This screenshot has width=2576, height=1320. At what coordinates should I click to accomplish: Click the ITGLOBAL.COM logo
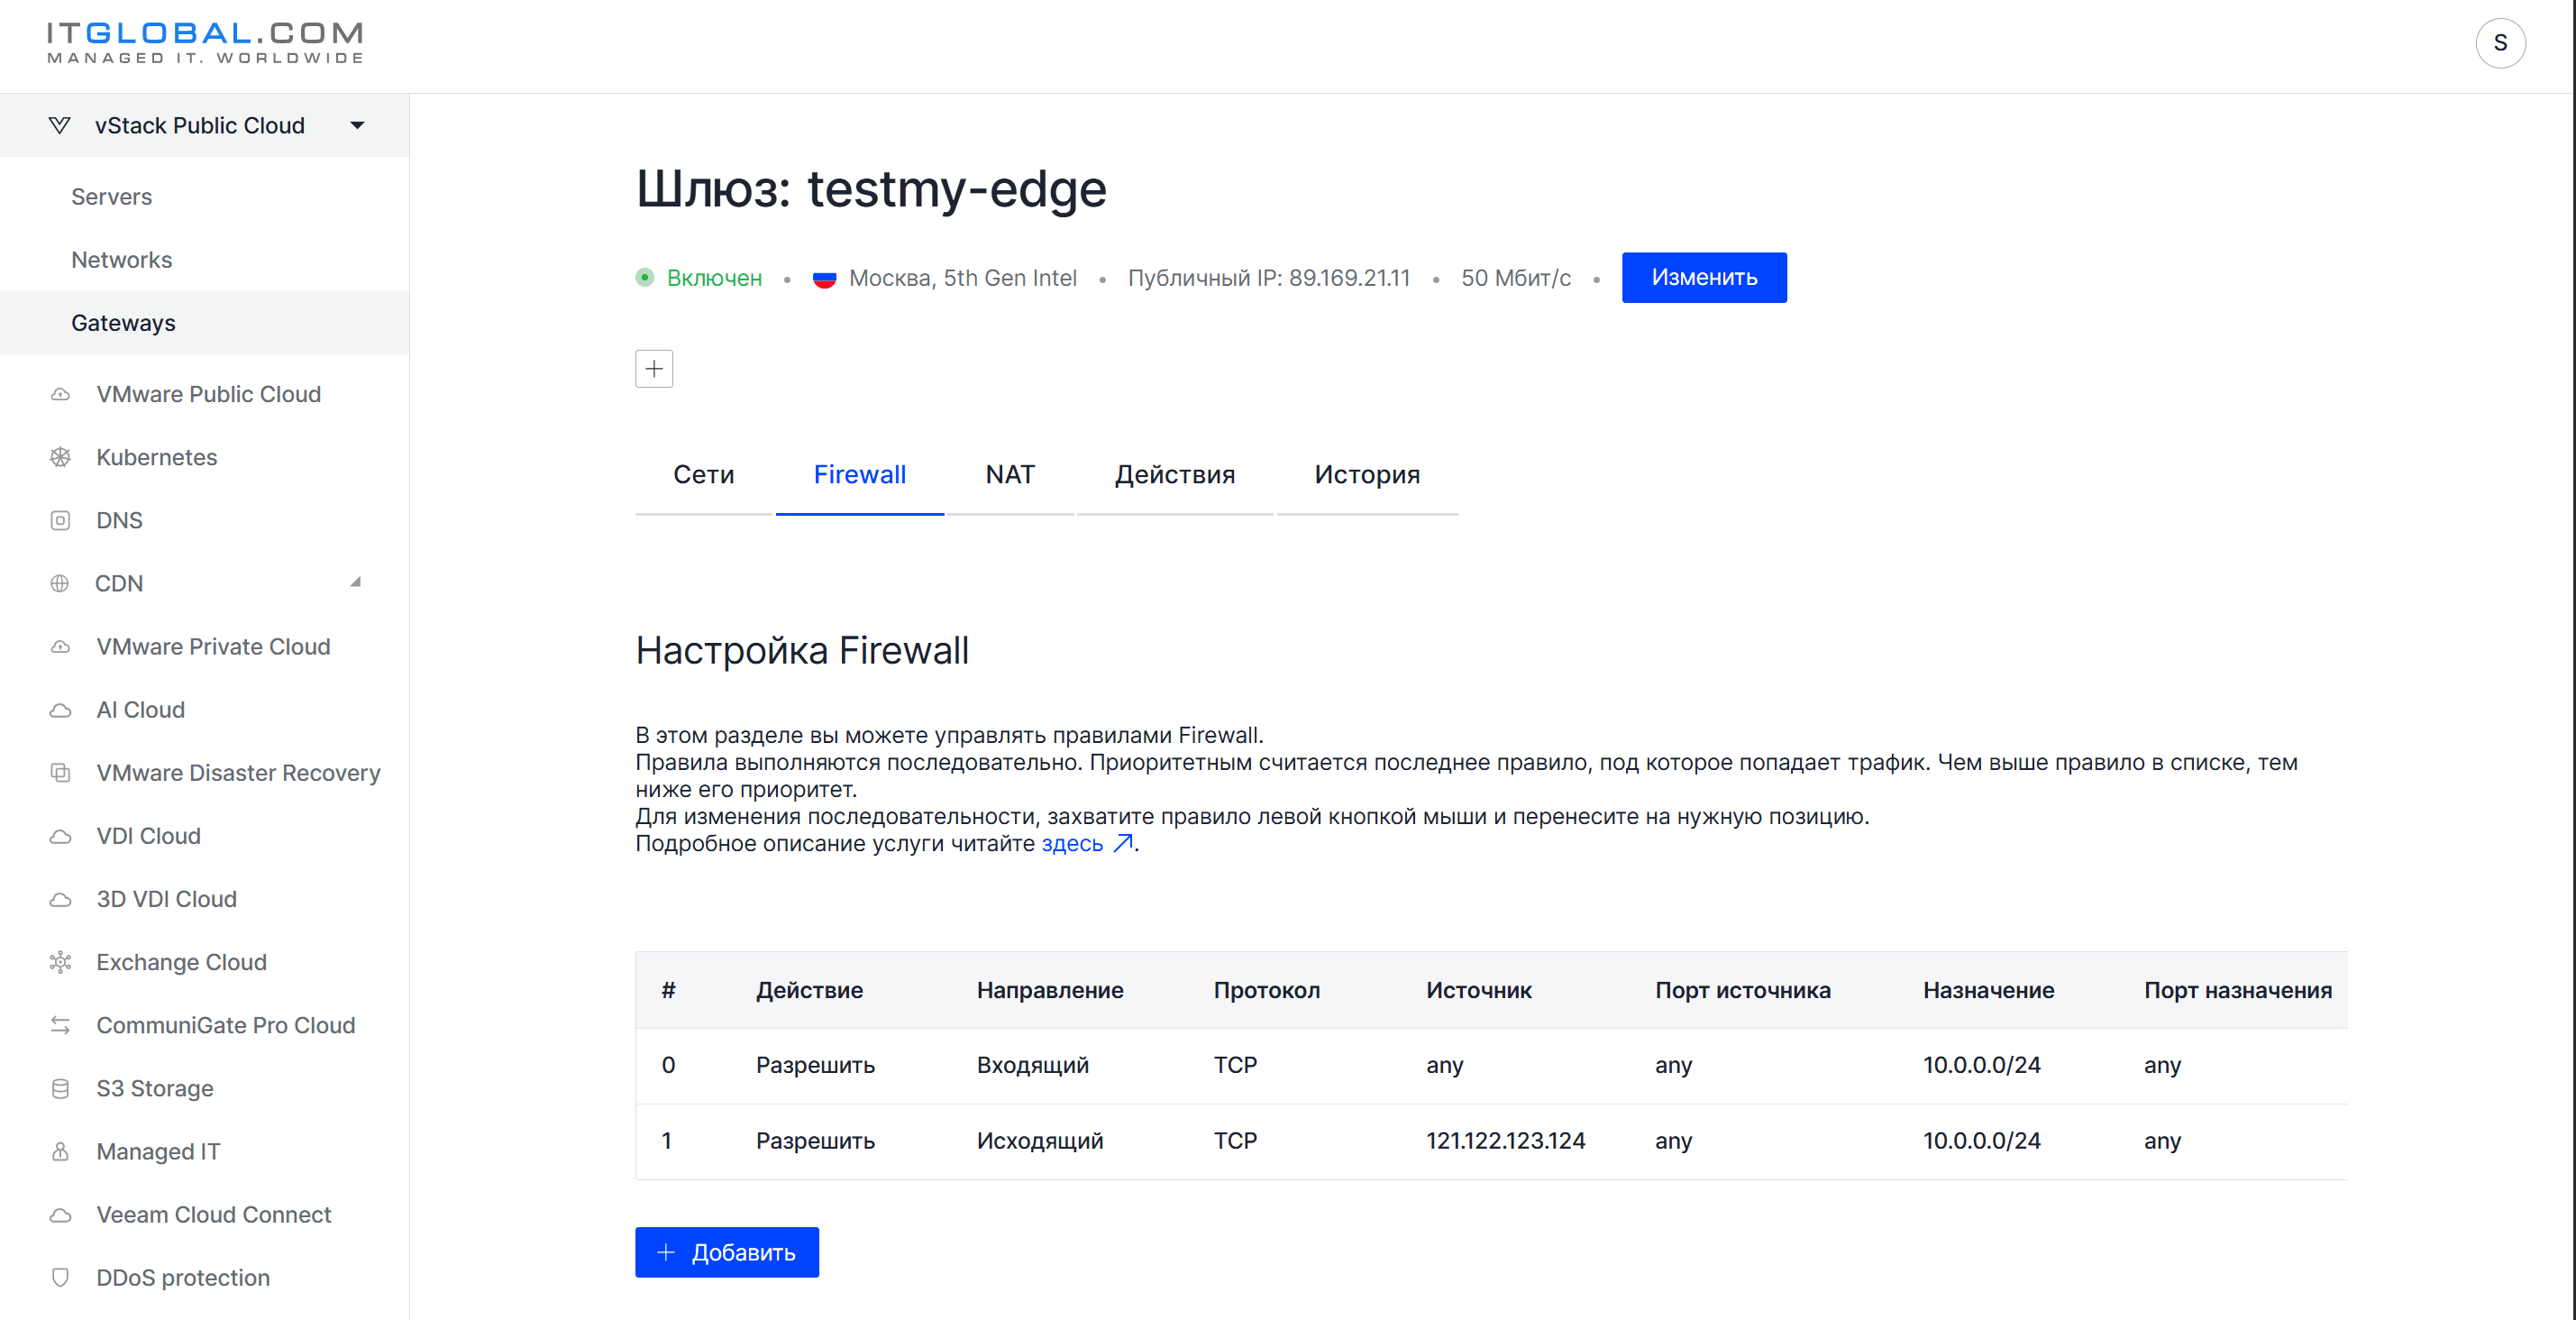[x=205, y=43]
